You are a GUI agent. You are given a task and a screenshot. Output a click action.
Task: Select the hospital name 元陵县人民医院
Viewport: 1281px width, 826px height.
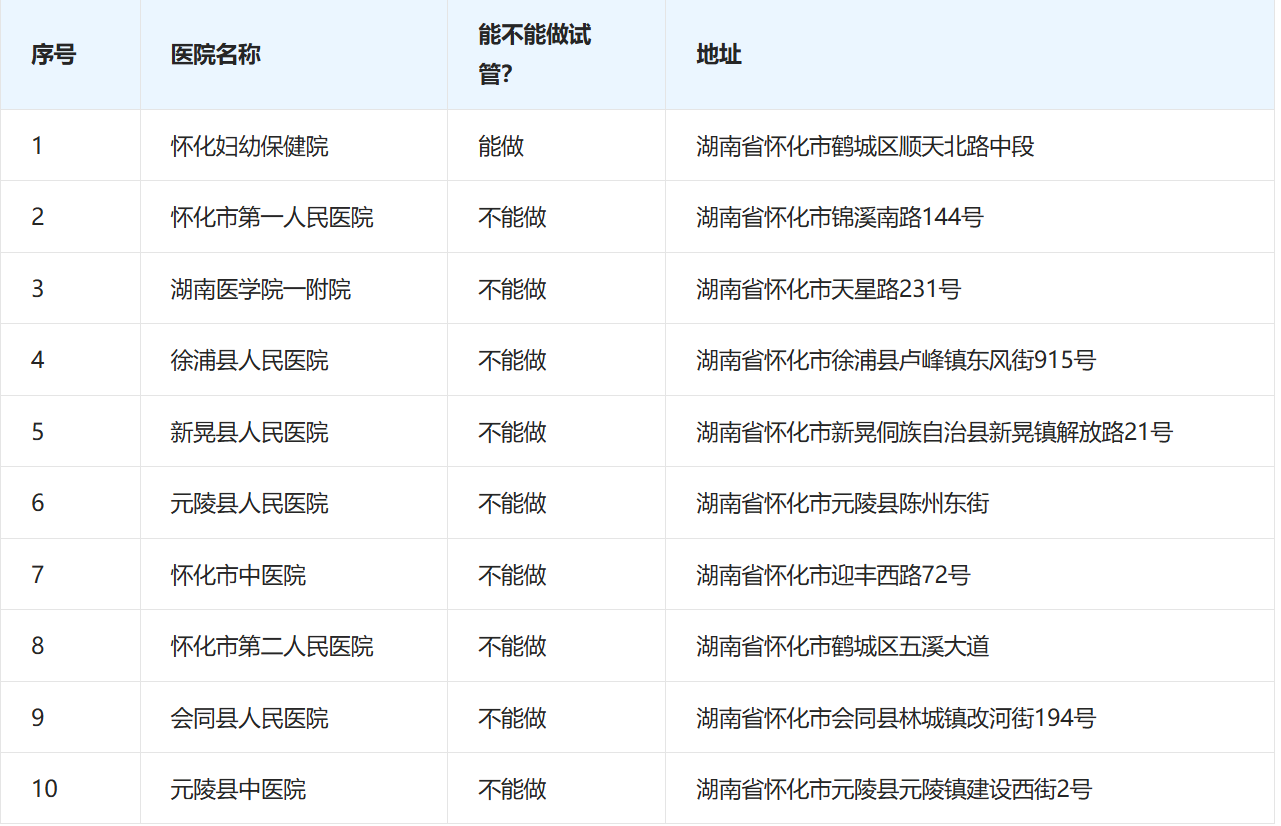[x=250, y=503]
